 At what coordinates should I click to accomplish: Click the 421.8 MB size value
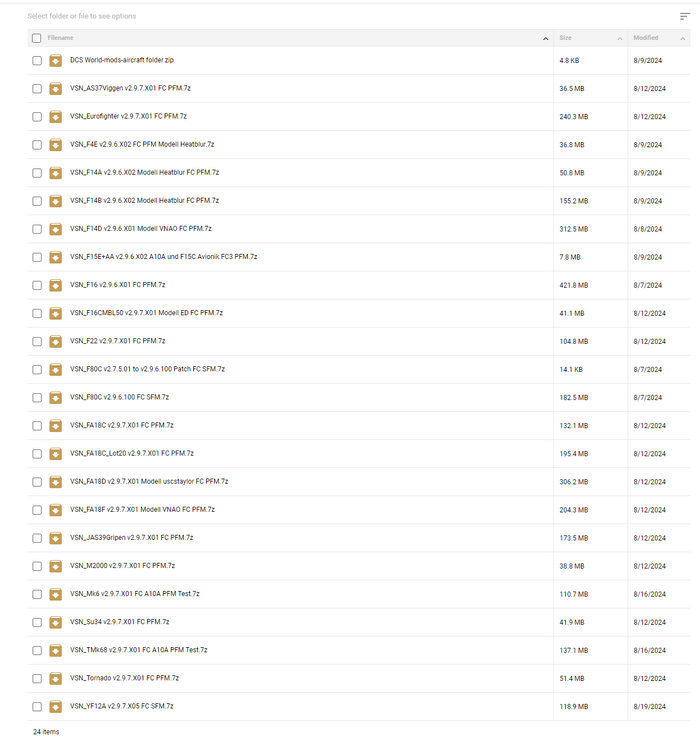click(574, 286)
